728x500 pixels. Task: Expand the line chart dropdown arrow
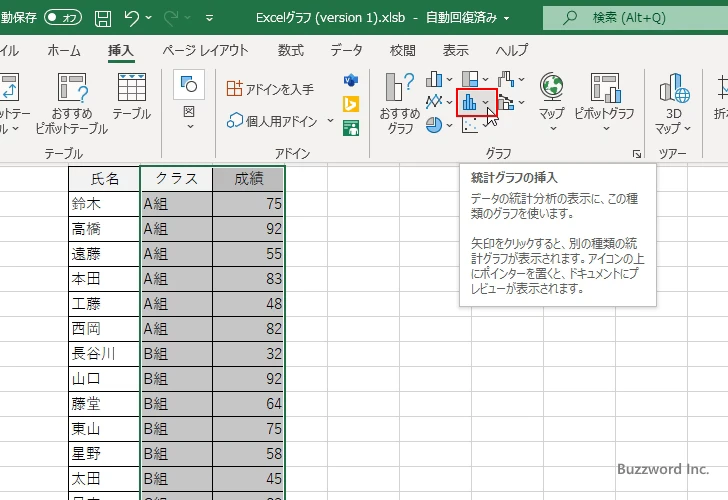(x=449, y=102)
